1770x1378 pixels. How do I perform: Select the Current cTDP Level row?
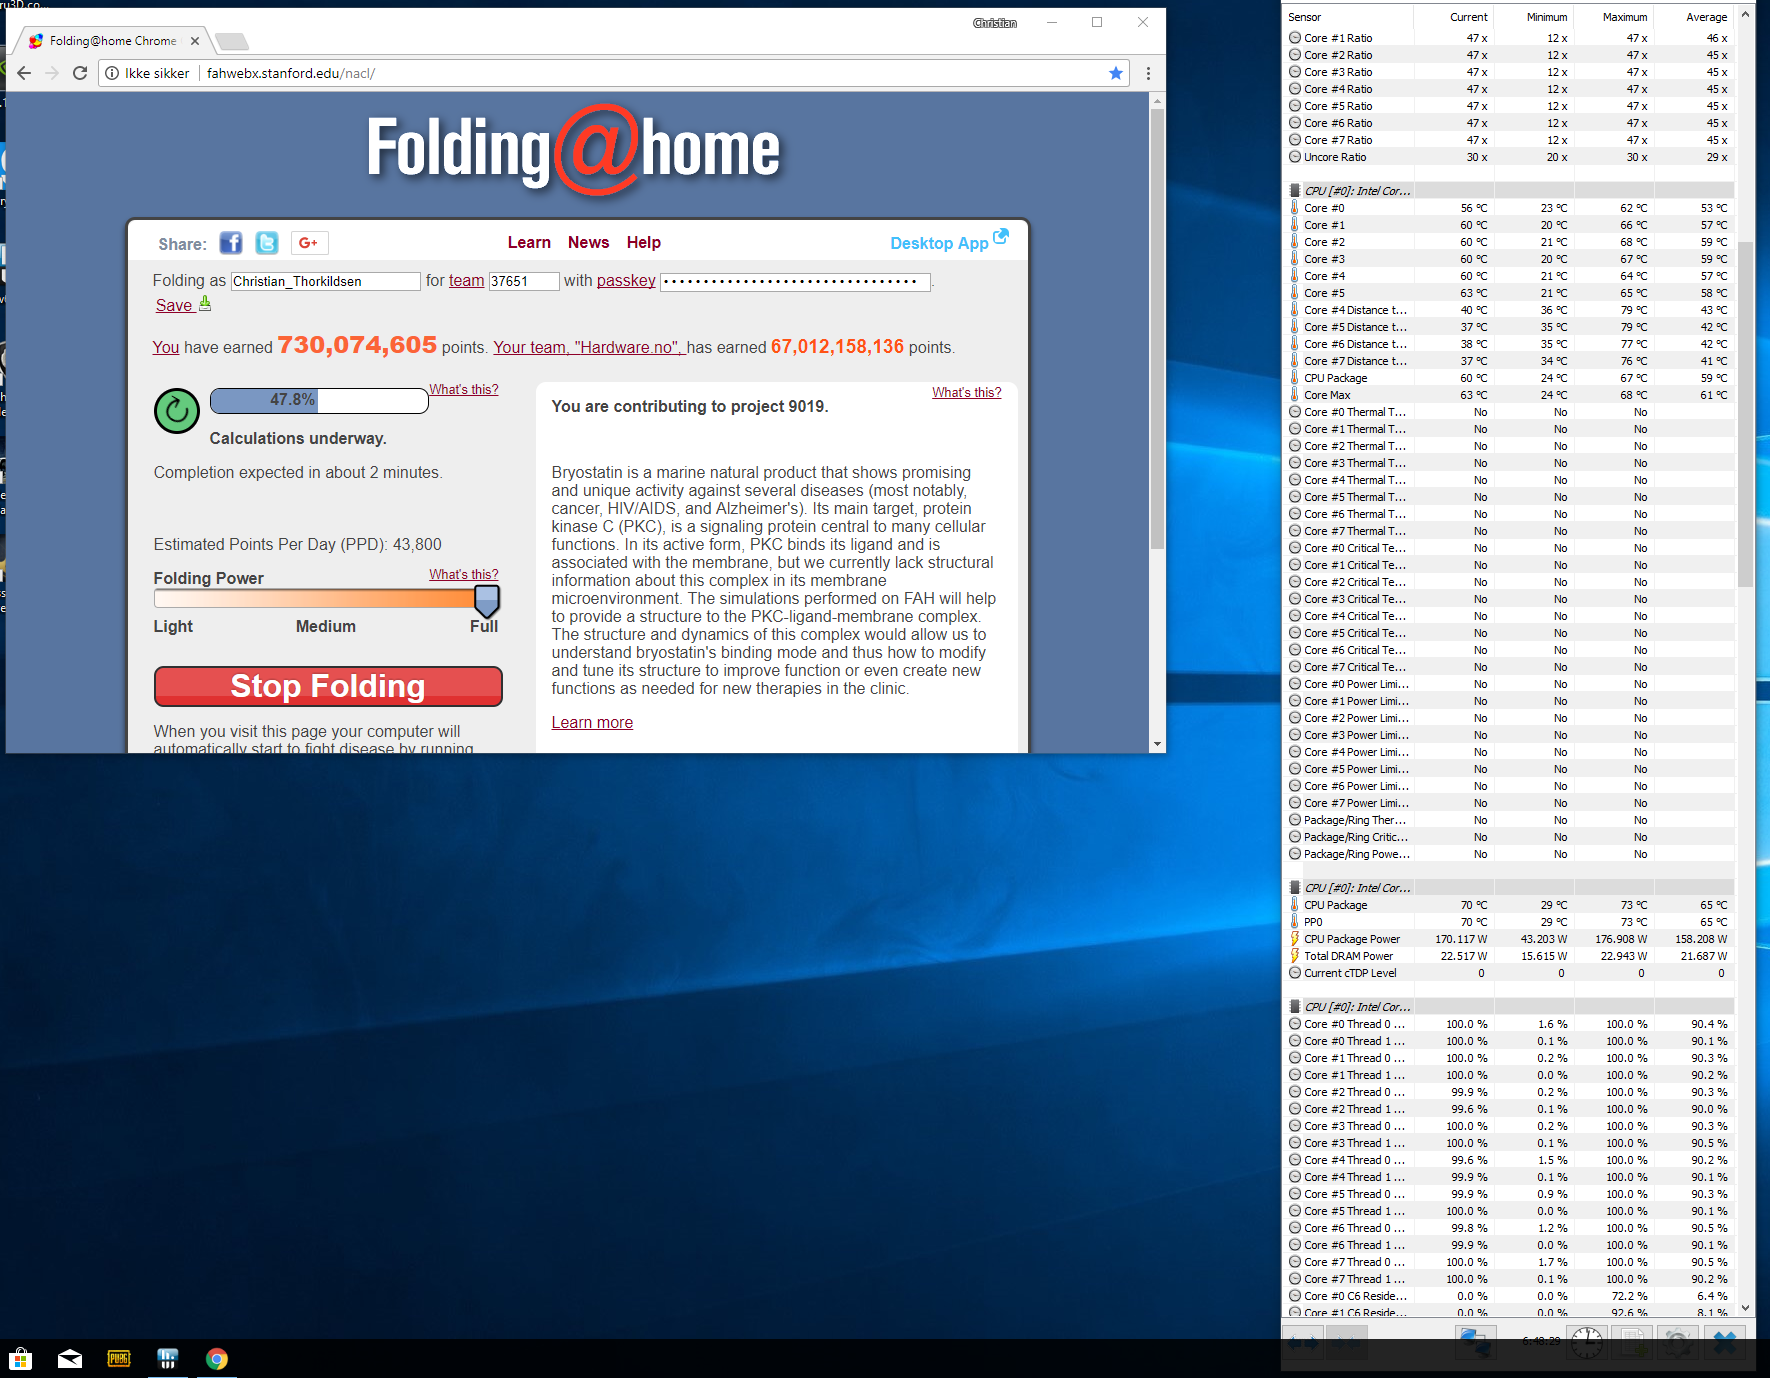click(1510, 973)
